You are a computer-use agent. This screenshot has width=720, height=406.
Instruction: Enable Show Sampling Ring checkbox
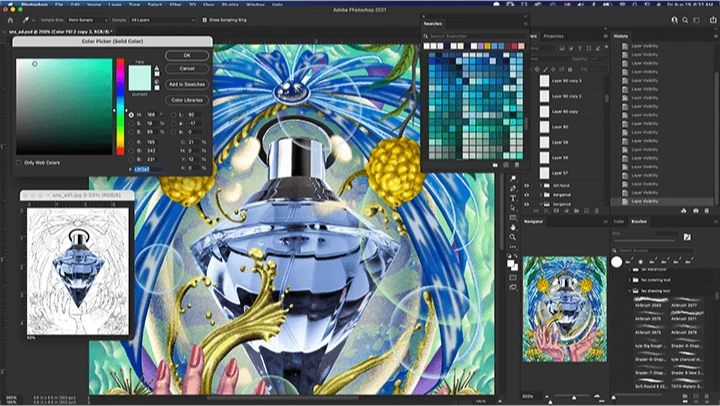click(x=205, y=20)
